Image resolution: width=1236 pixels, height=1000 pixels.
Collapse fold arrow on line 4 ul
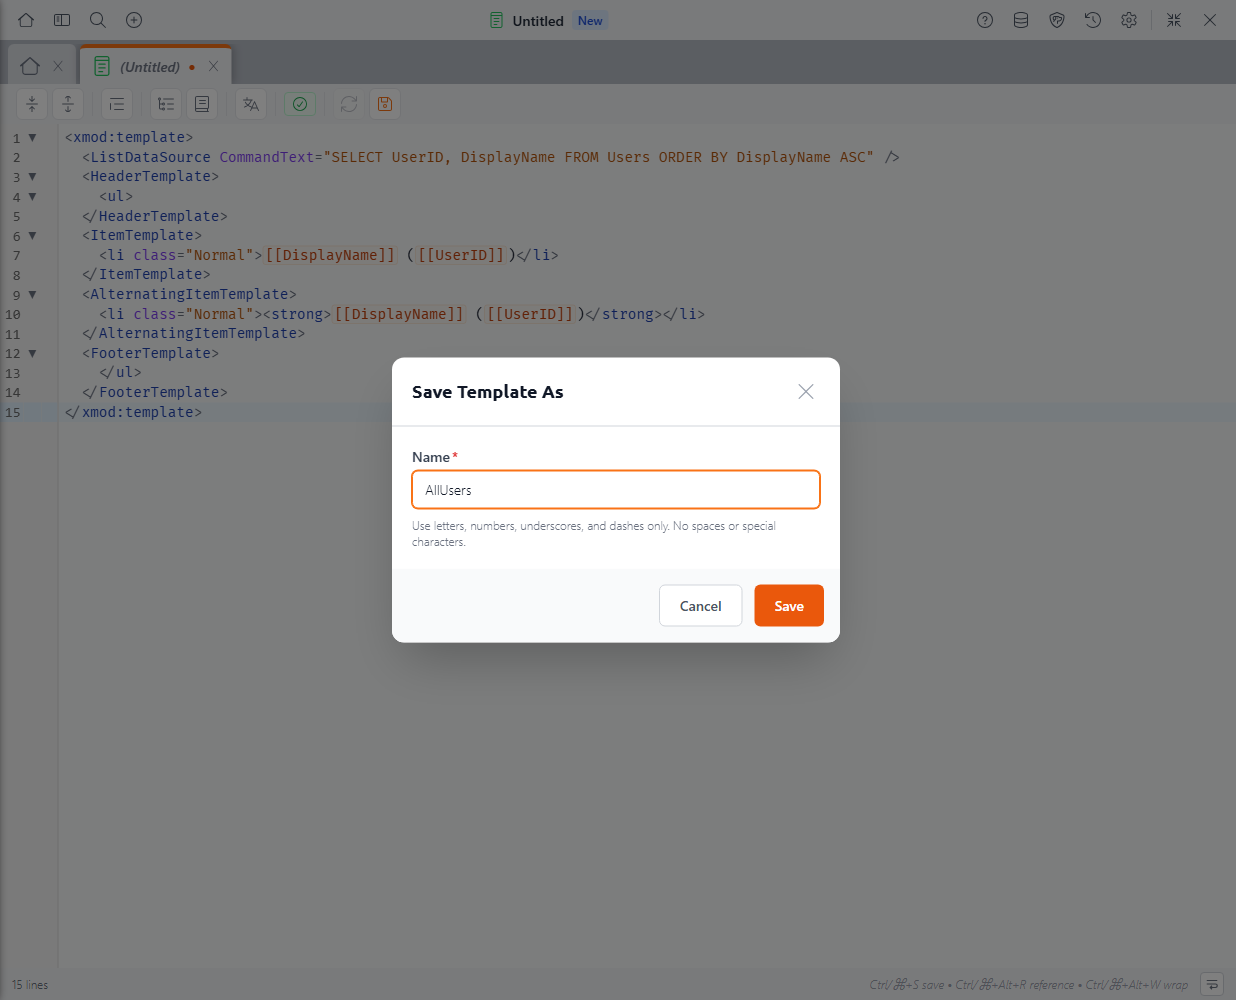[x=32, y=197]
